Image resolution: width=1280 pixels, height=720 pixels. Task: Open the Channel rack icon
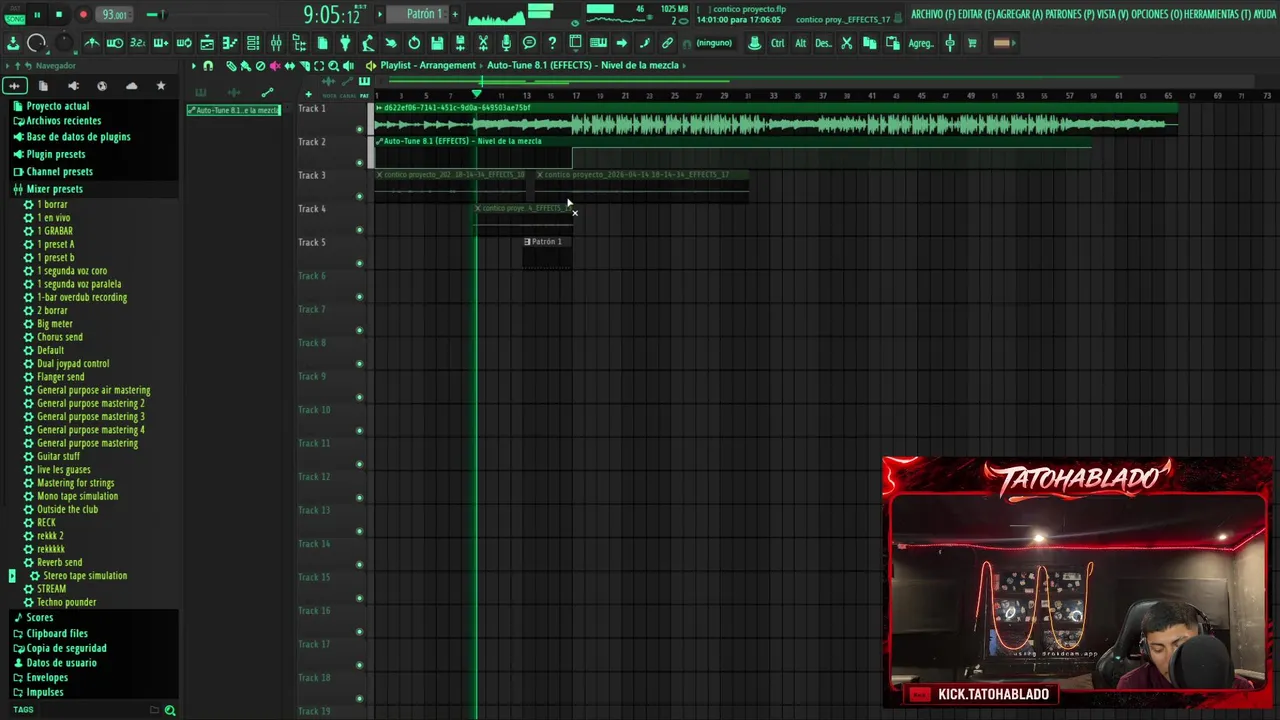[253, 43]
